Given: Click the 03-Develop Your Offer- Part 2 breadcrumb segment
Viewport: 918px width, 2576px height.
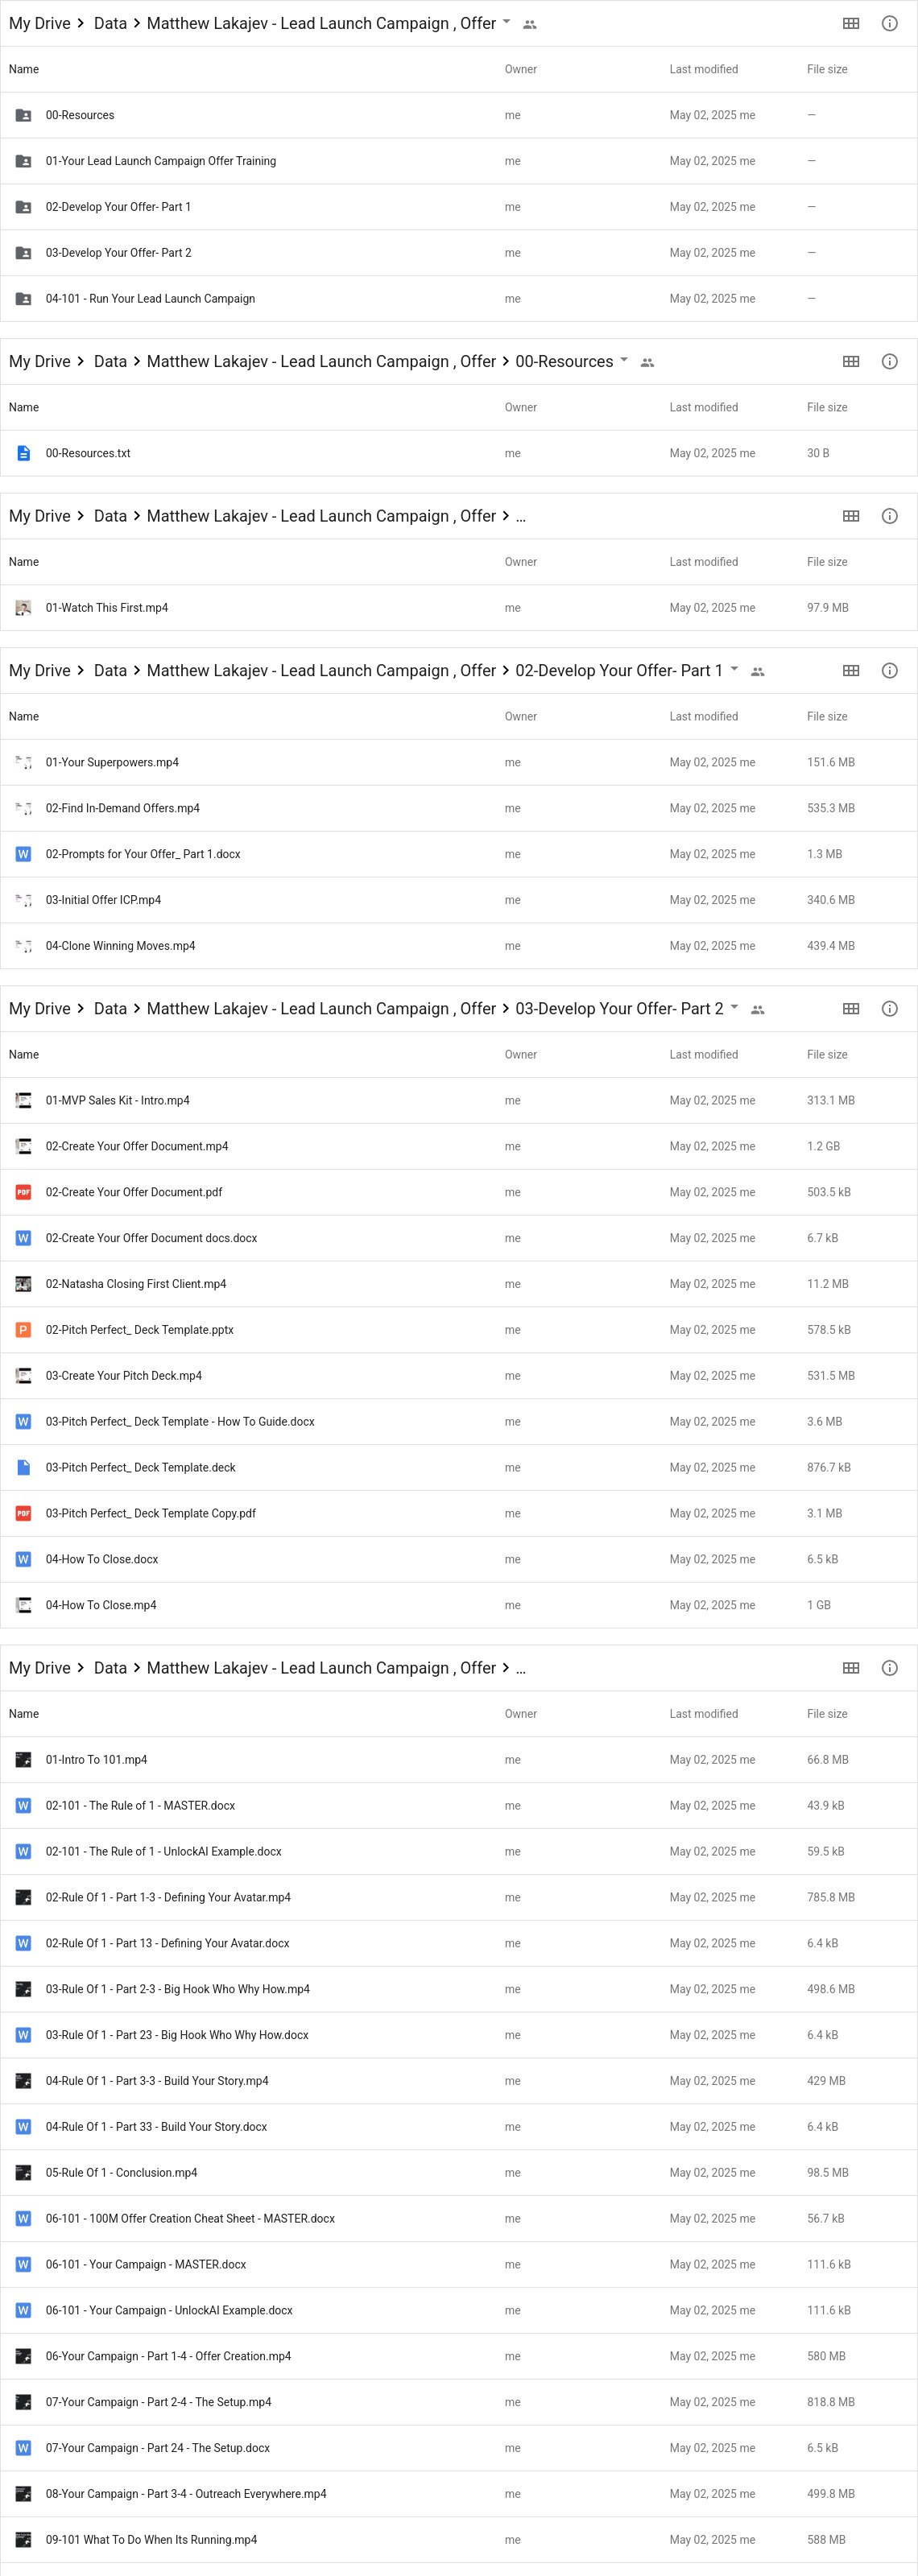Looking at the screenshot, I should (x=619, y=1008).
